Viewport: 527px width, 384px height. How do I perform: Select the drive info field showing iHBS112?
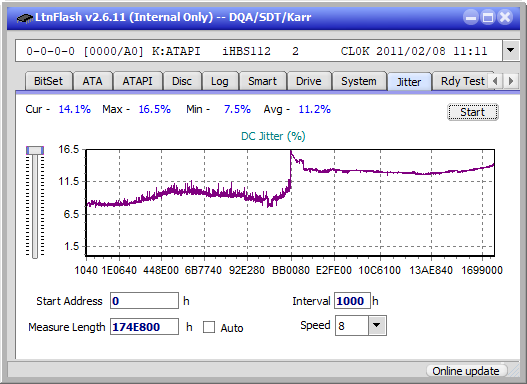(x=259, y=51)
